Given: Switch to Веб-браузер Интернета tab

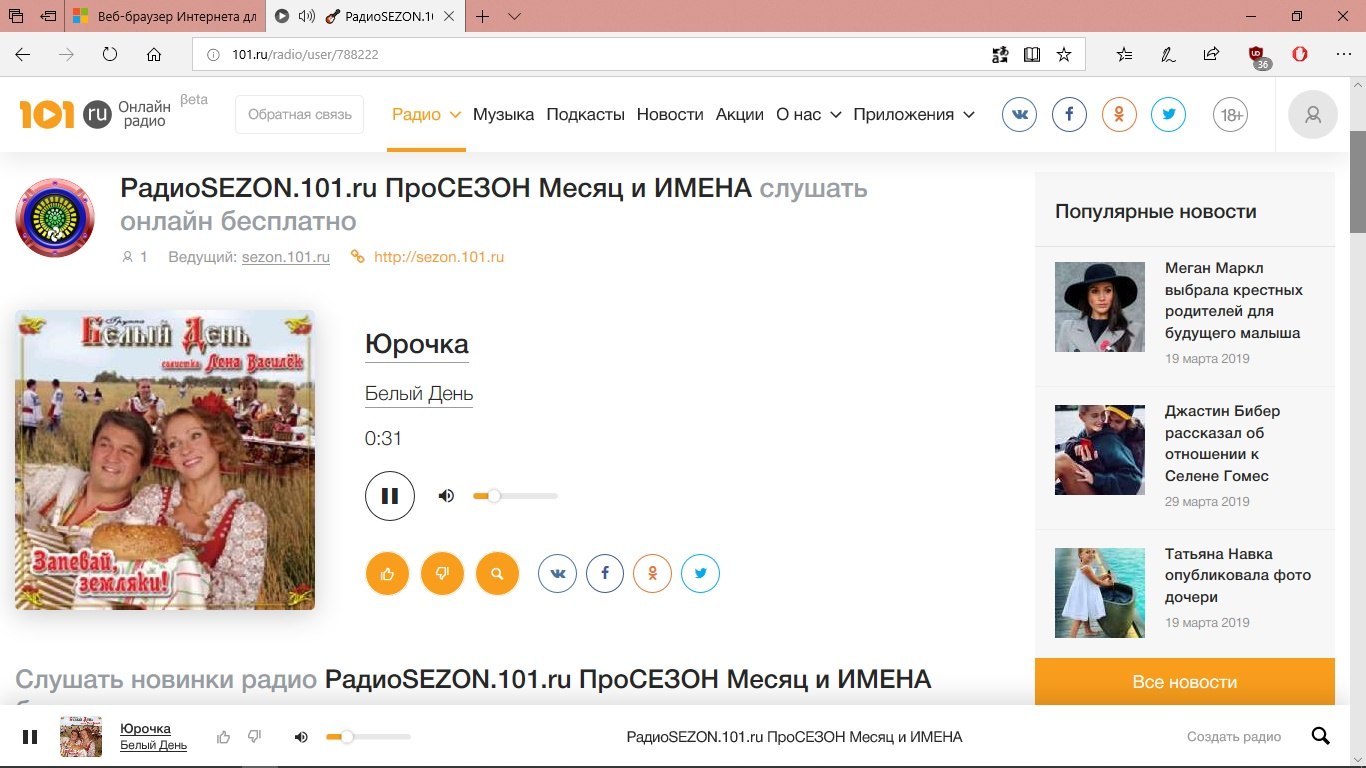Looking at the screenshot, I should coord(165,16).
